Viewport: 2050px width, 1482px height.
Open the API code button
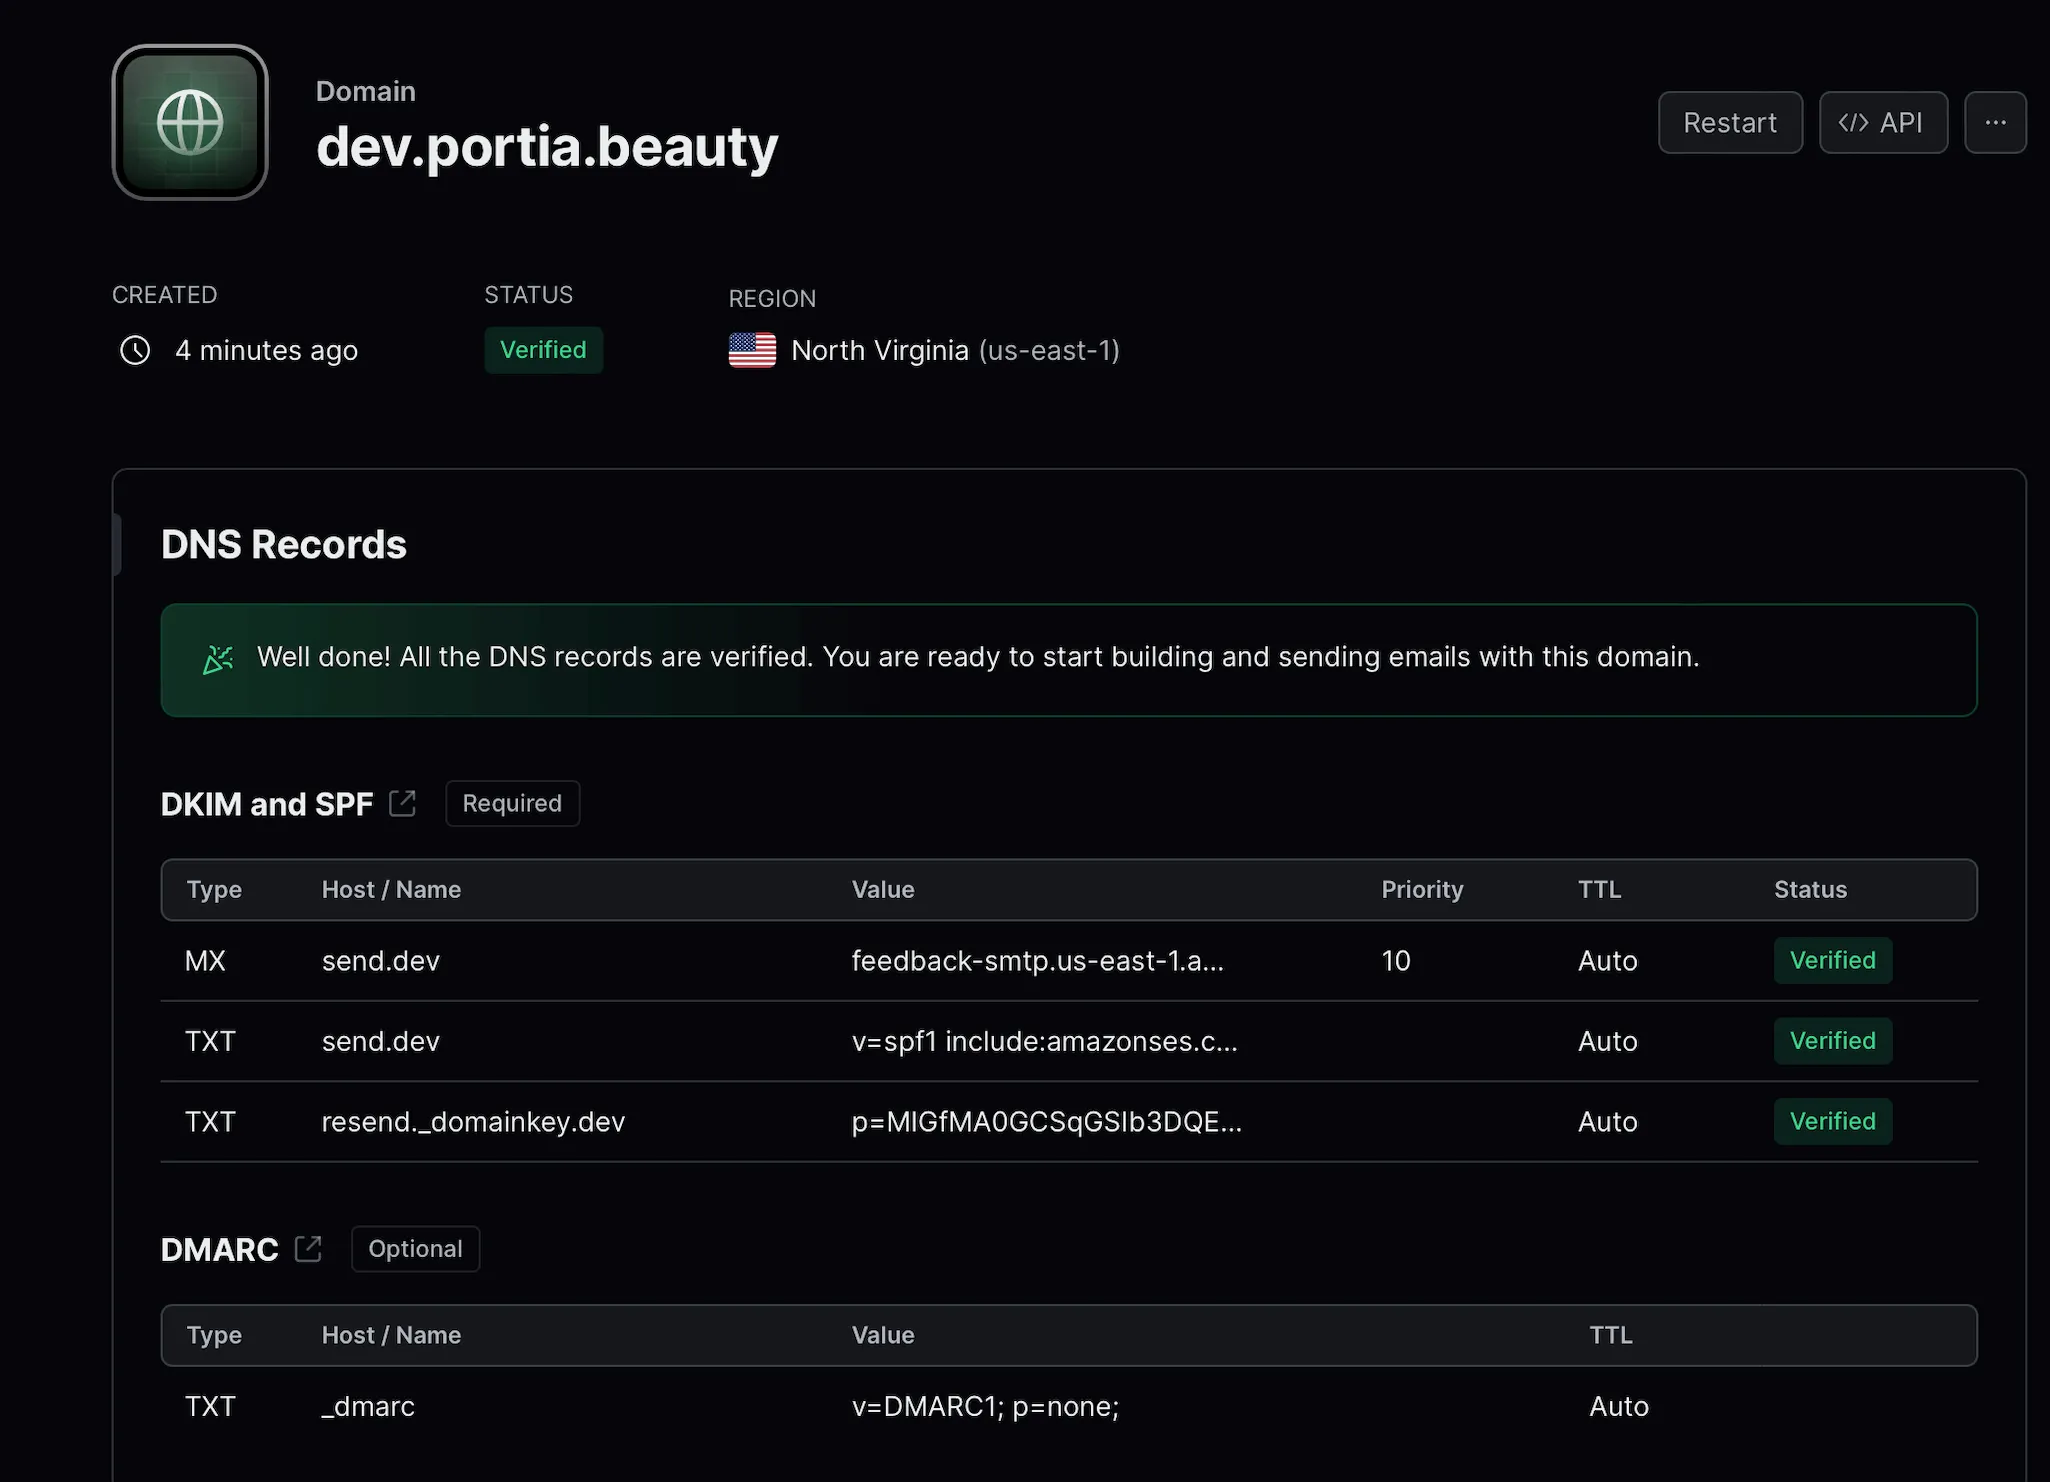1882,122
